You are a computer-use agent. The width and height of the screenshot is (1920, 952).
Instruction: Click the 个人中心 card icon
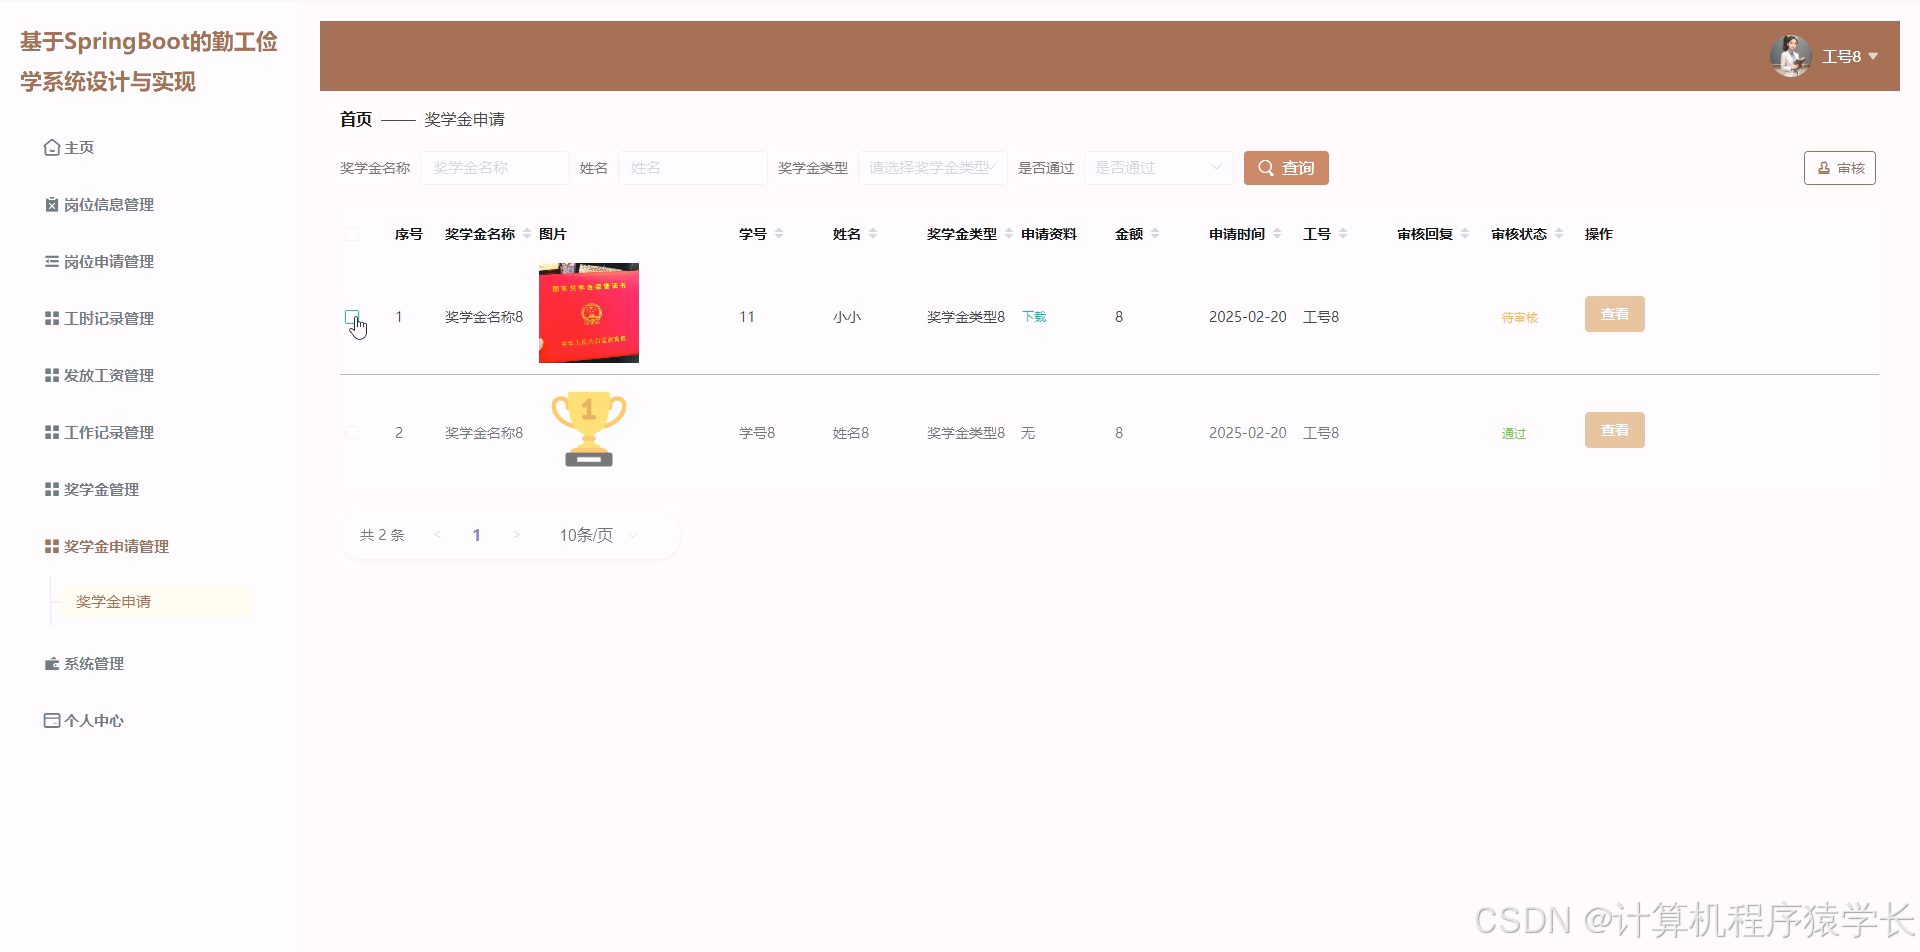pyautogui.click(x=52, y=721)
